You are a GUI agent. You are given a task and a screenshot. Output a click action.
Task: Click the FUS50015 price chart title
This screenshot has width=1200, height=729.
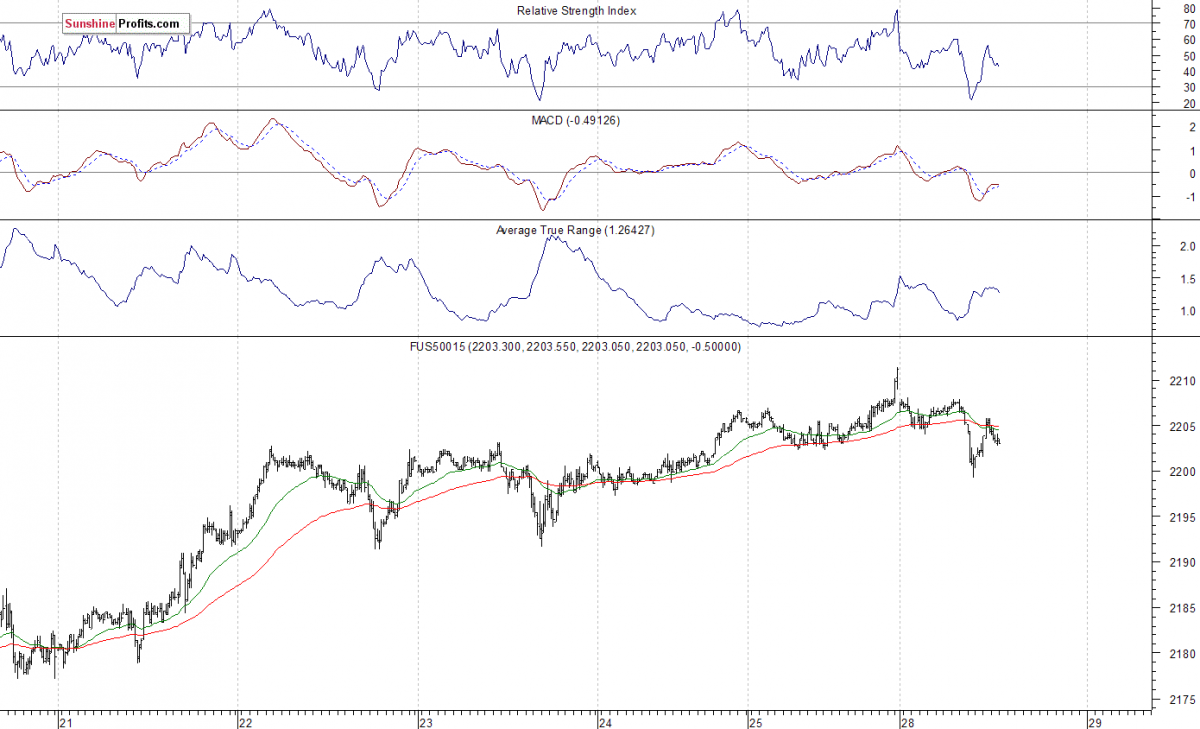click(577, 347)
